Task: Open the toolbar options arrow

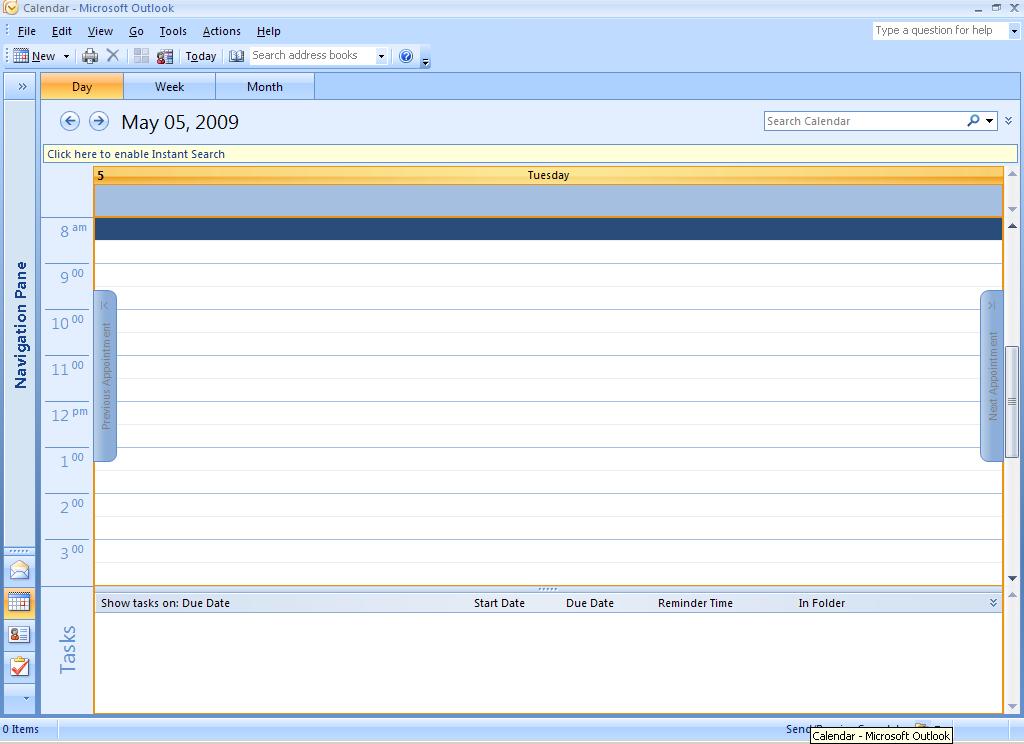Action: pos(425,62)
